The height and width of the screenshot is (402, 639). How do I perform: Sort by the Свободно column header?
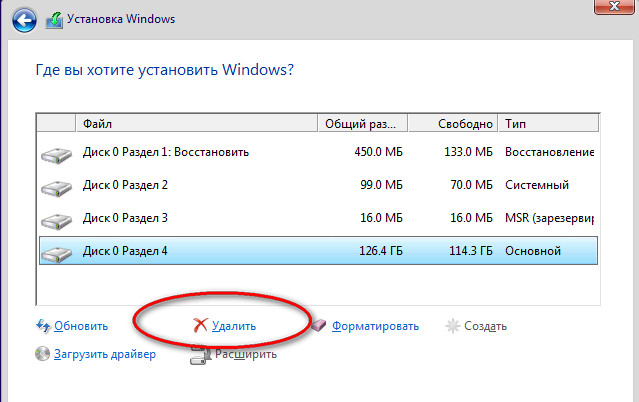point(453,123)
